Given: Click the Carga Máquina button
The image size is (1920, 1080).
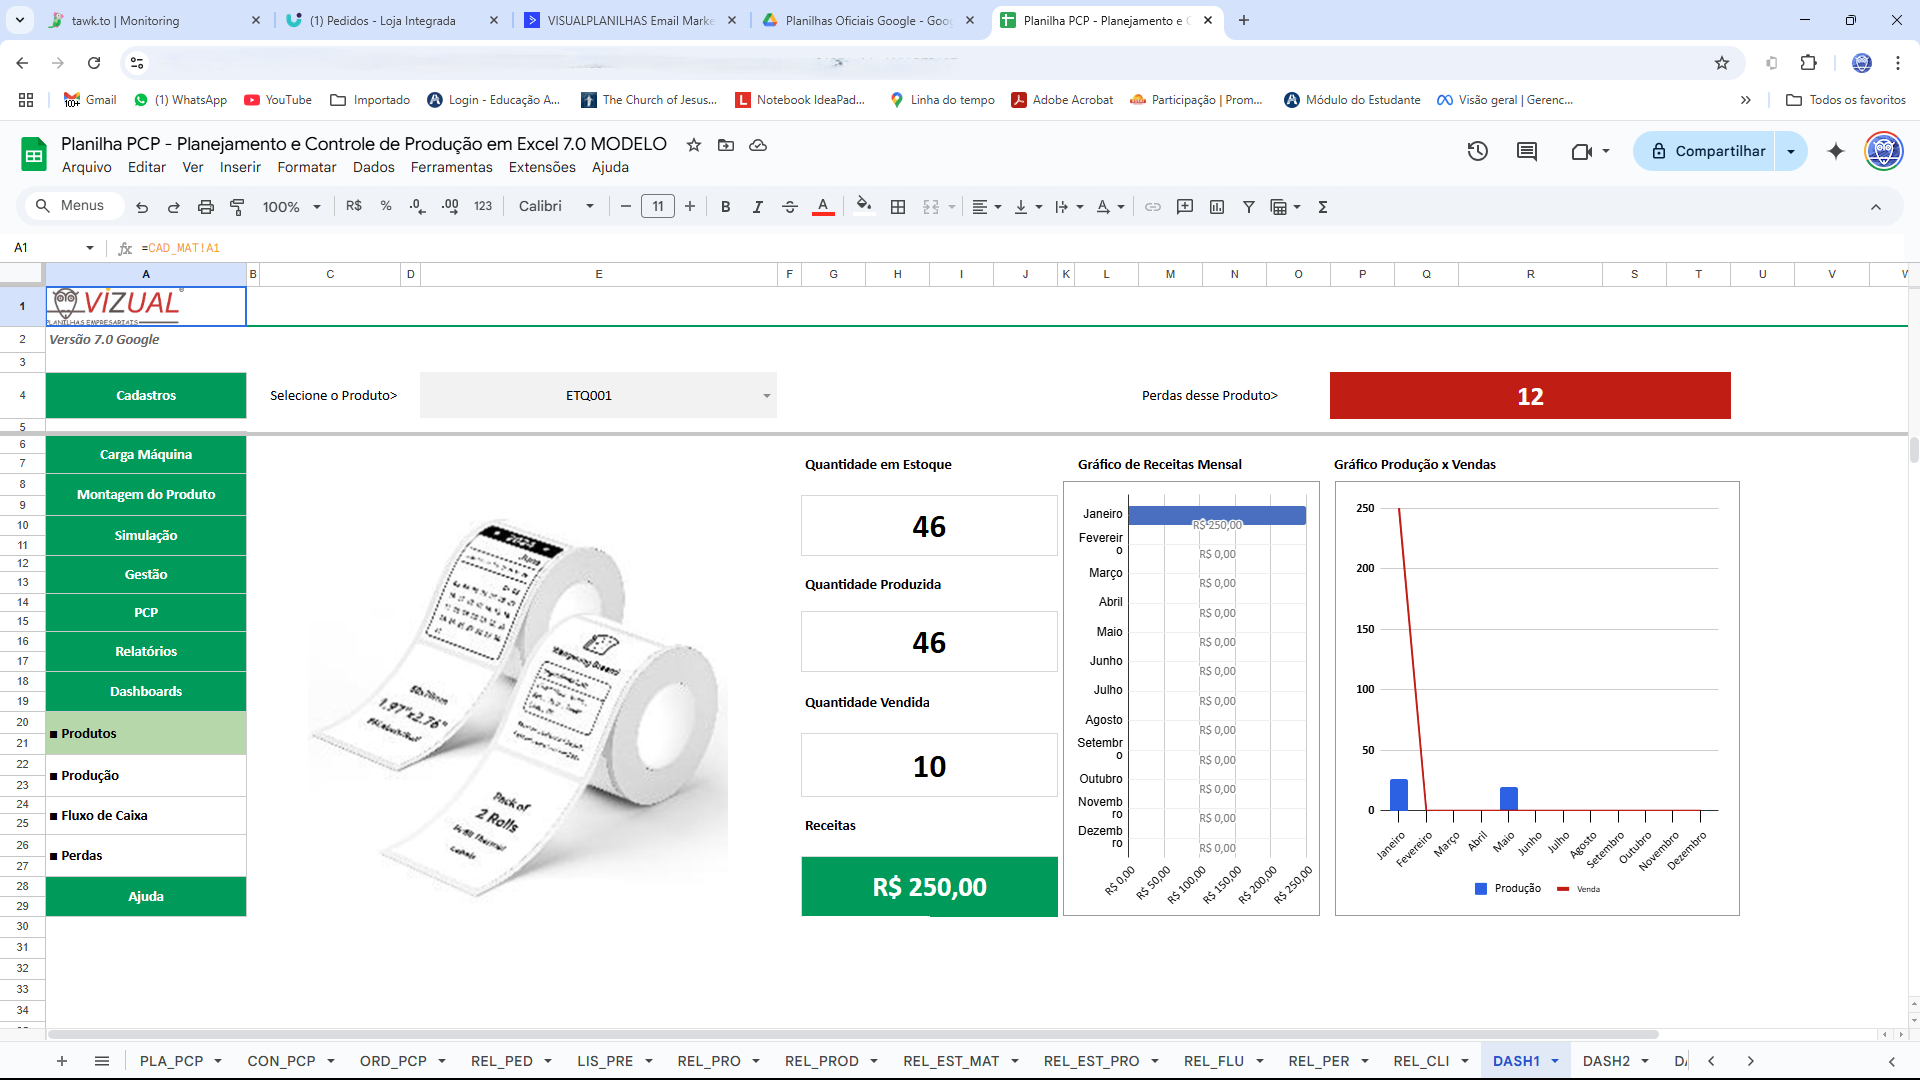Looking at the screenshot, I should tap(146, 455).
